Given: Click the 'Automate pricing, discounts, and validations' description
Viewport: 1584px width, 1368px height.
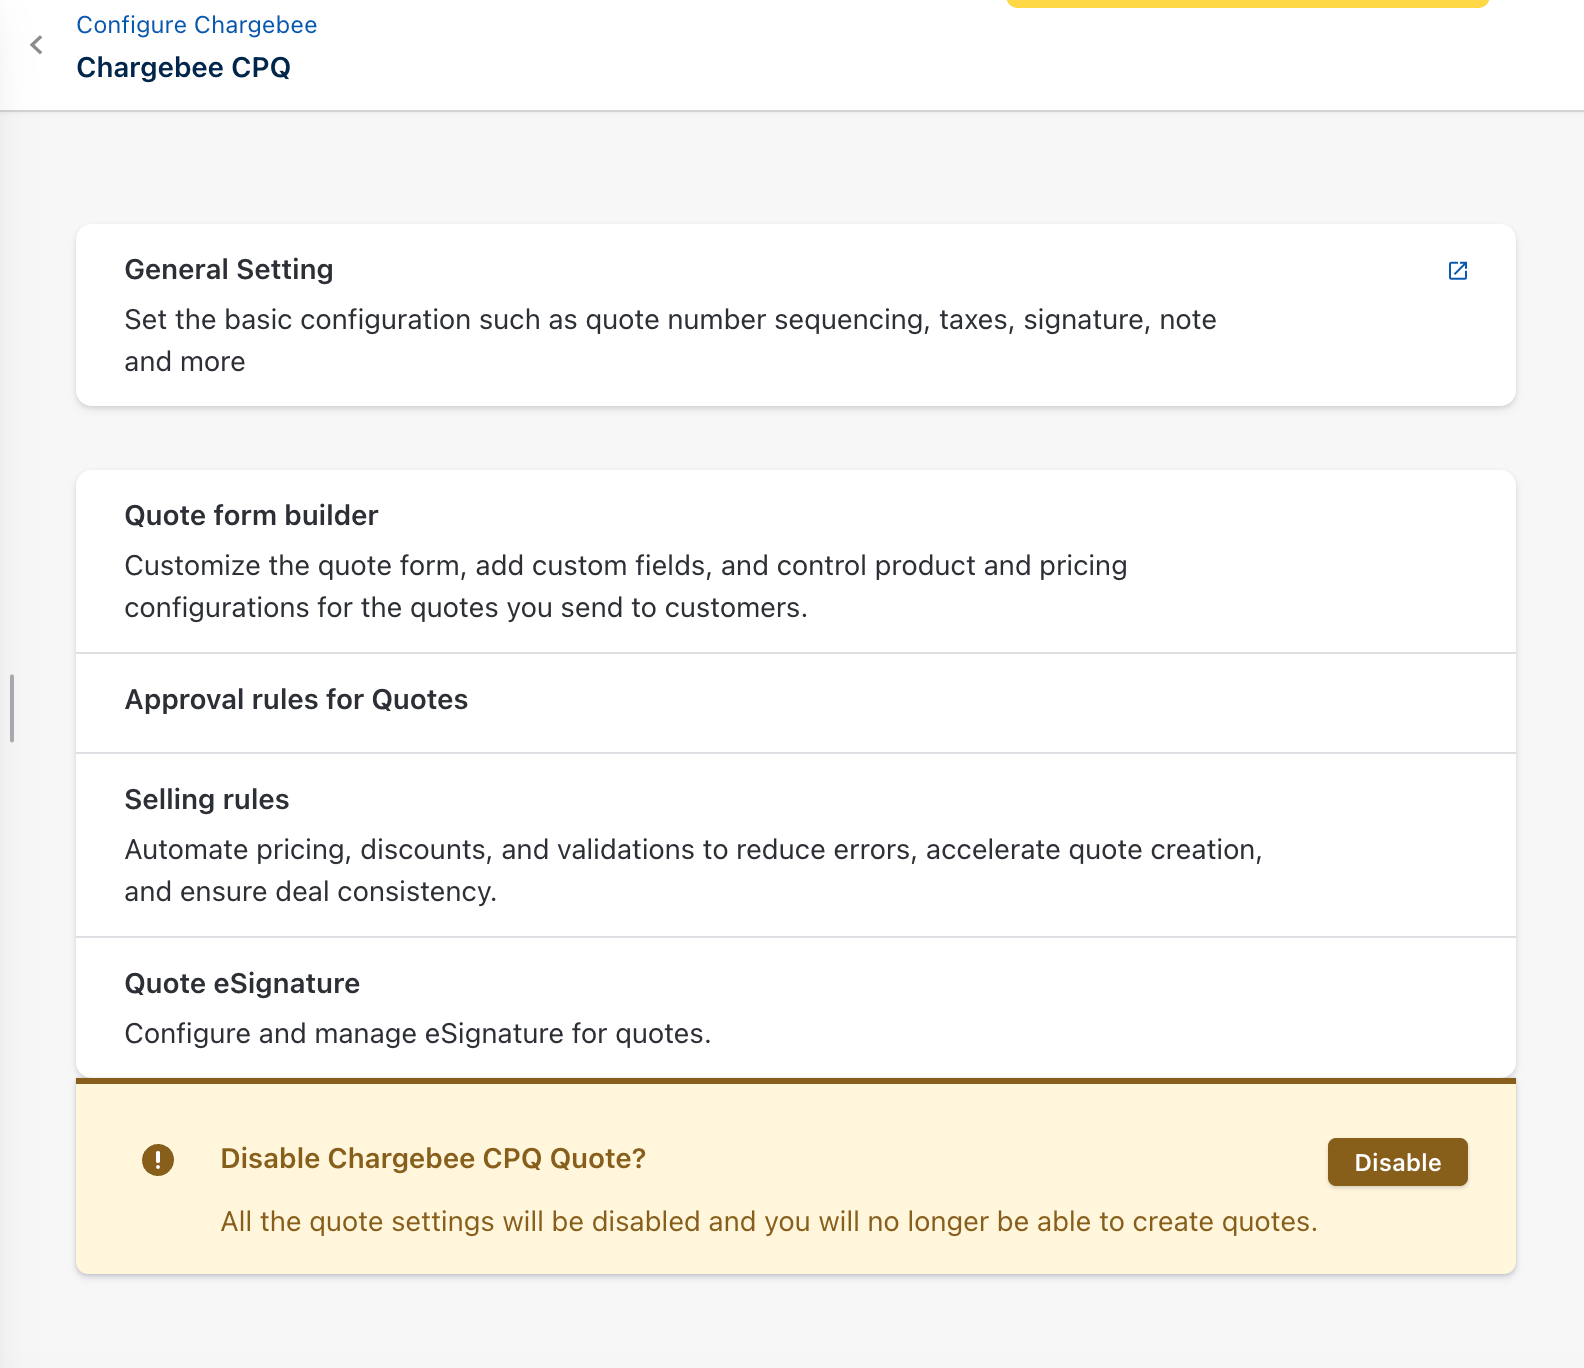Looking at the screenshot, I should click(694, 870).
